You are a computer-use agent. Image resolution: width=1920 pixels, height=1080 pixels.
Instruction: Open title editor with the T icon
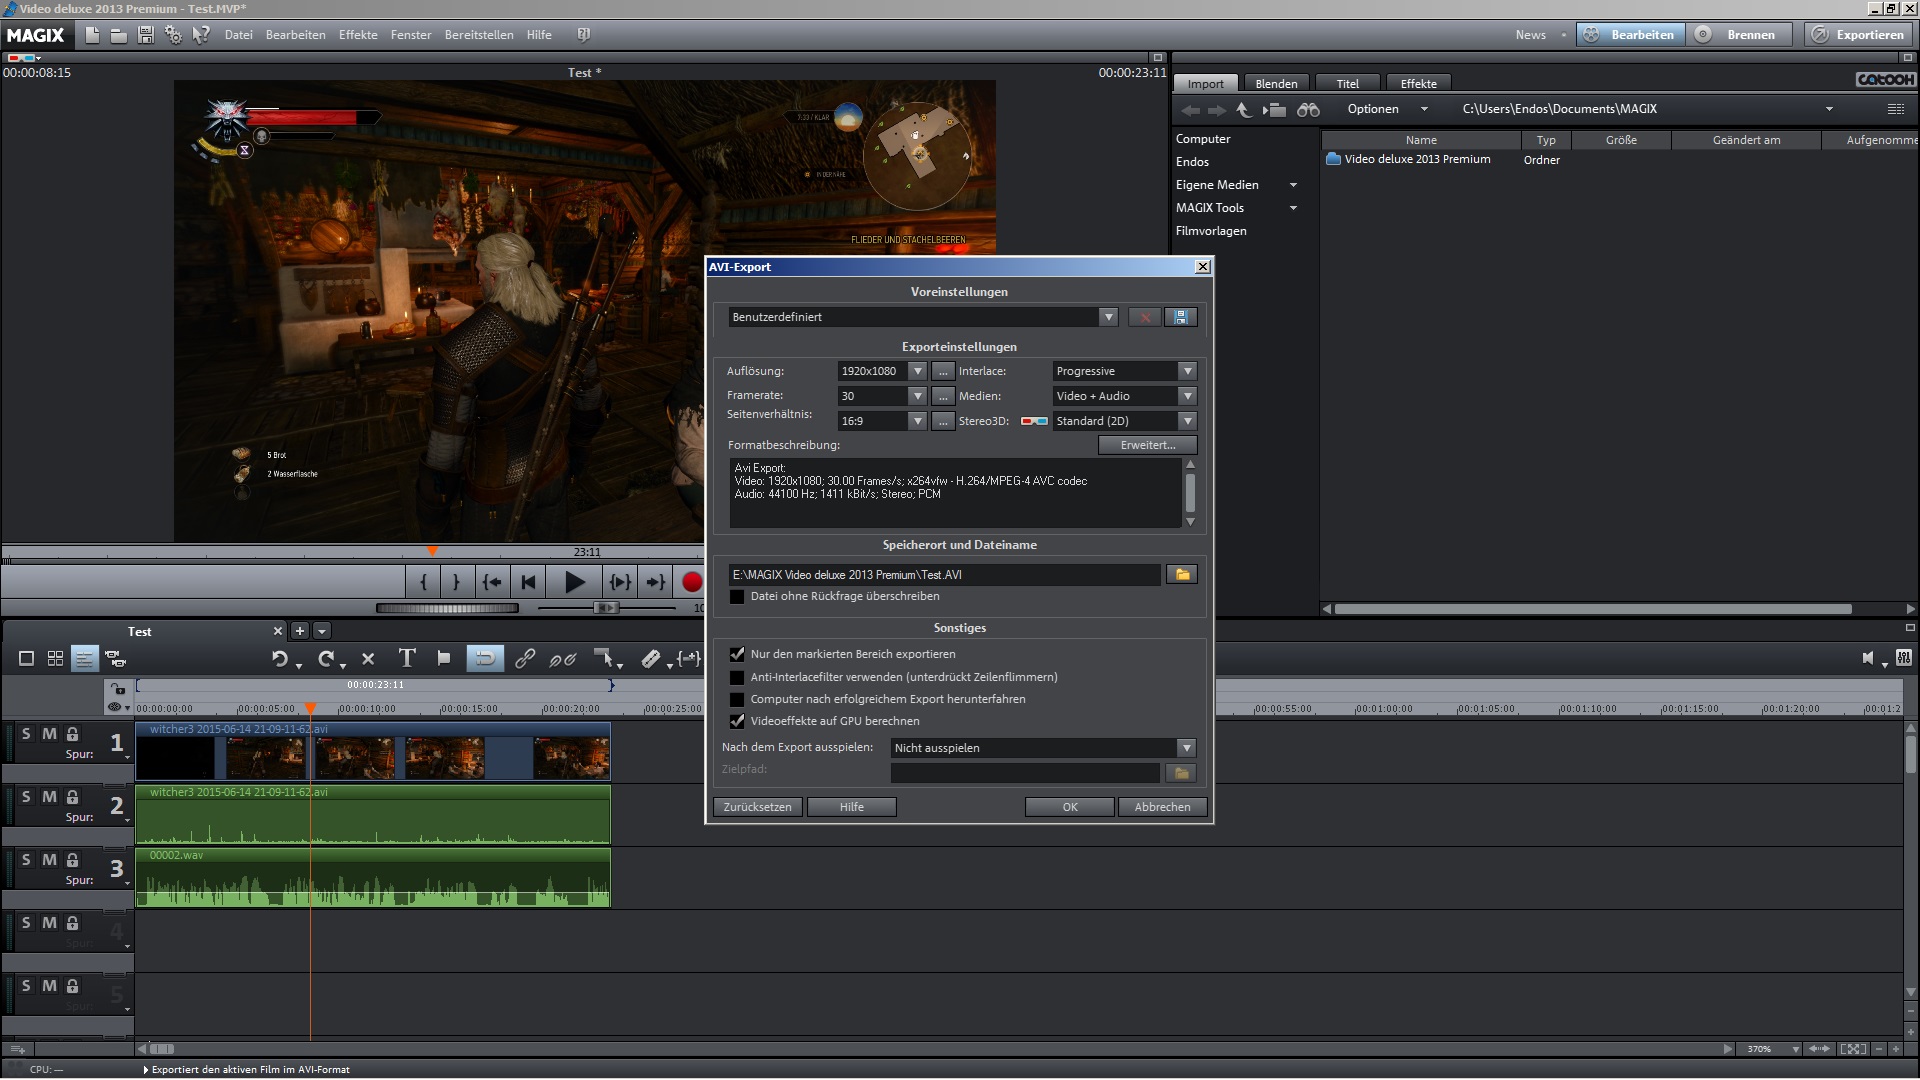406,658
